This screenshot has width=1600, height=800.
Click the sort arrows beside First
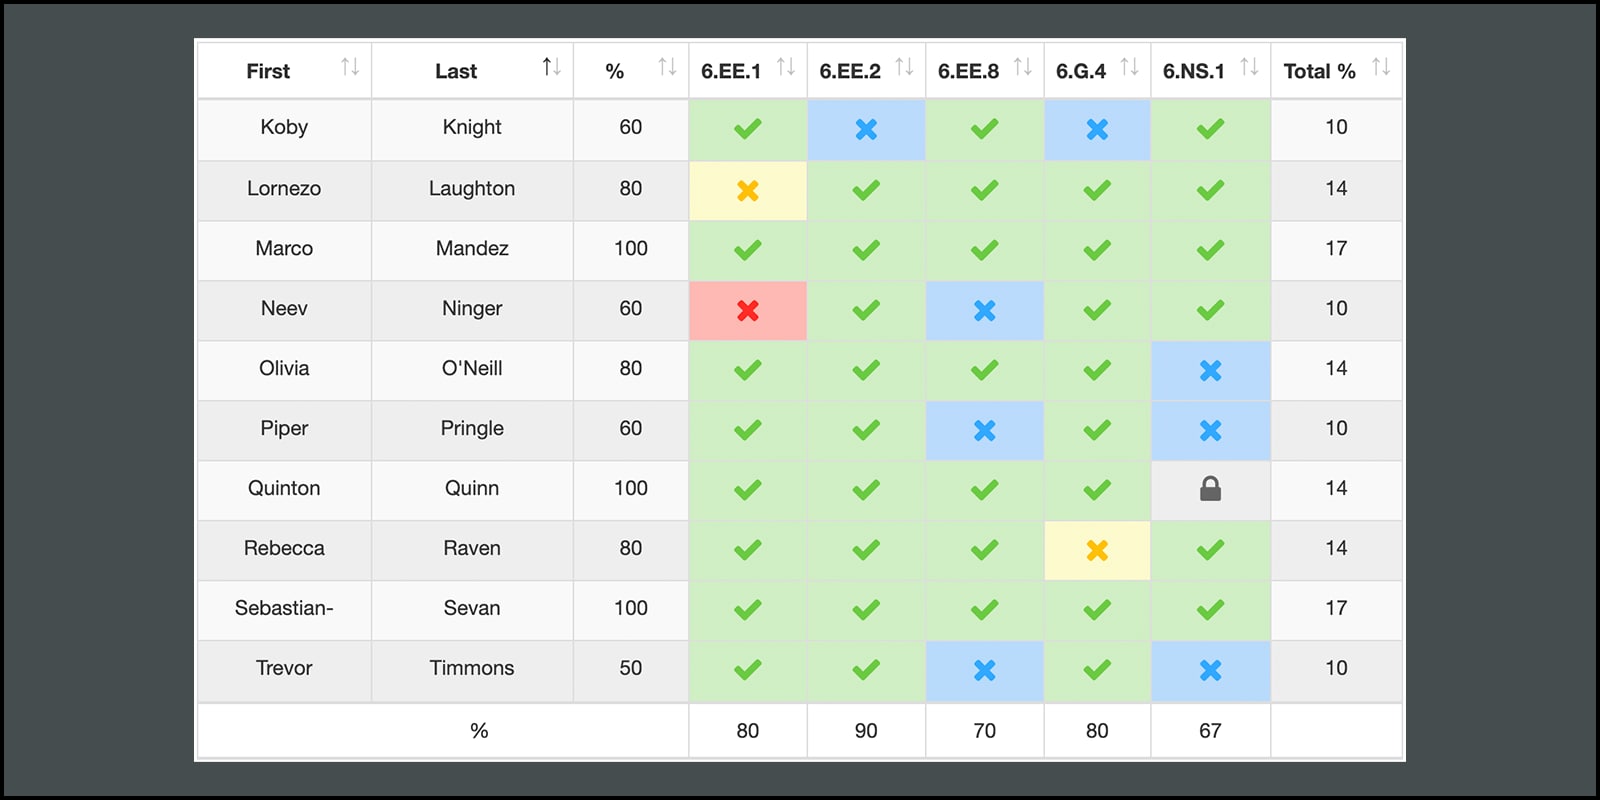(349, 67)
